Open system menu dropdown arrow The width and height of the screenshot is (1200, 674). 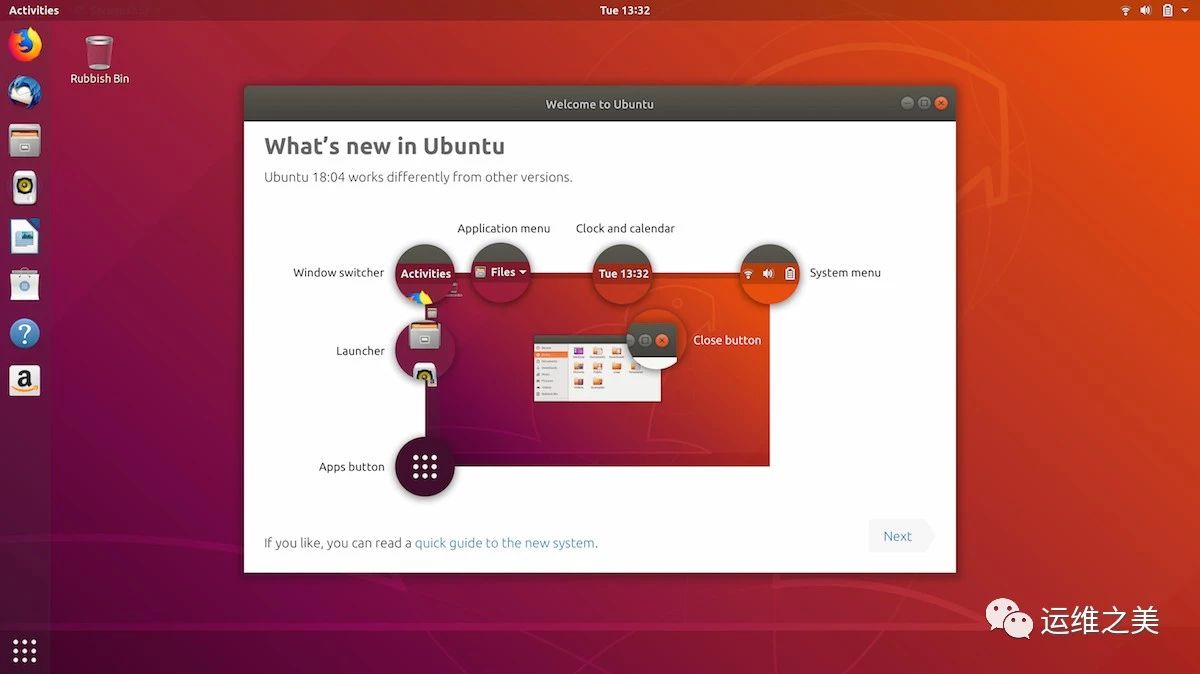point(1185,10)
